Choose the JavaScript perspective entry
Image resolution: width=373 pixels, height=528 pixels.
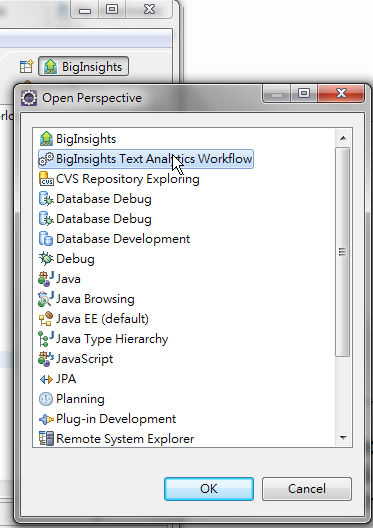coord(76,359)
